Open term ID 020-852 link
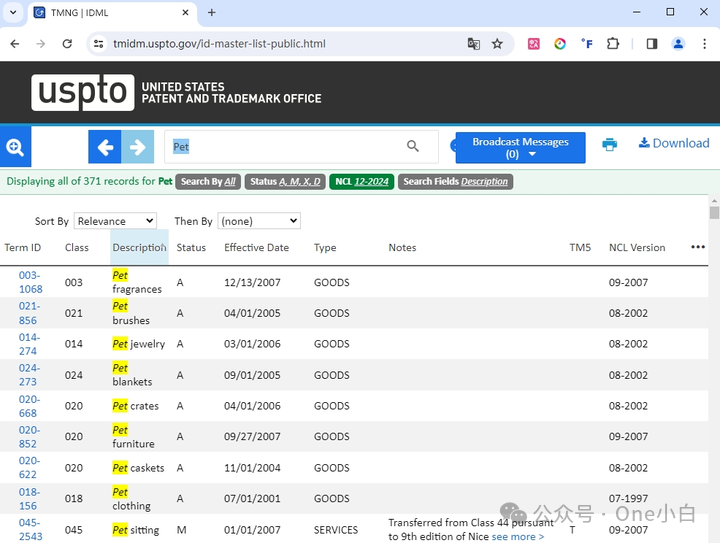The height and width of the screenshot is (543, 720). [29, 437]
